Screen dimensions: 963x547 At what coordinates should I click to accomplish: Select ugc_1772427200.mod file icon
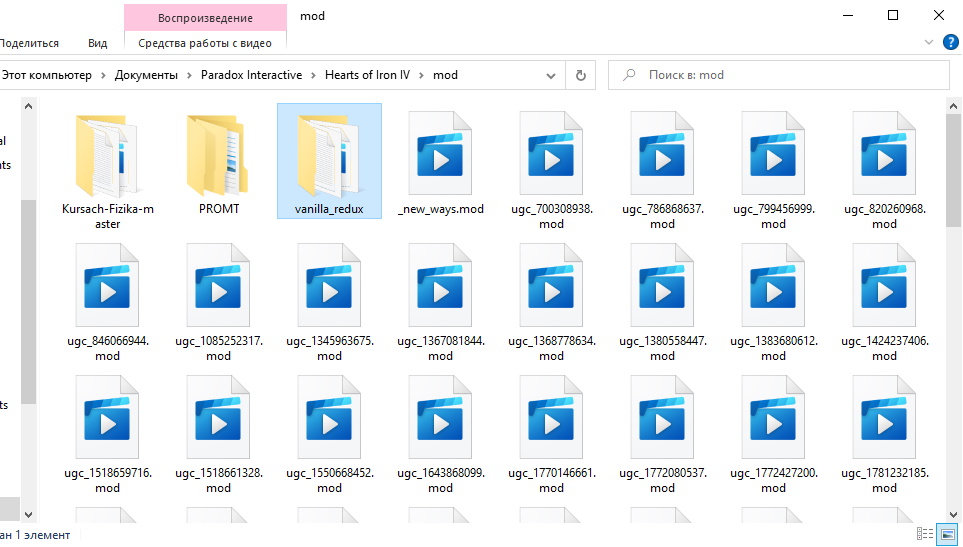click(x=773, y=417)
